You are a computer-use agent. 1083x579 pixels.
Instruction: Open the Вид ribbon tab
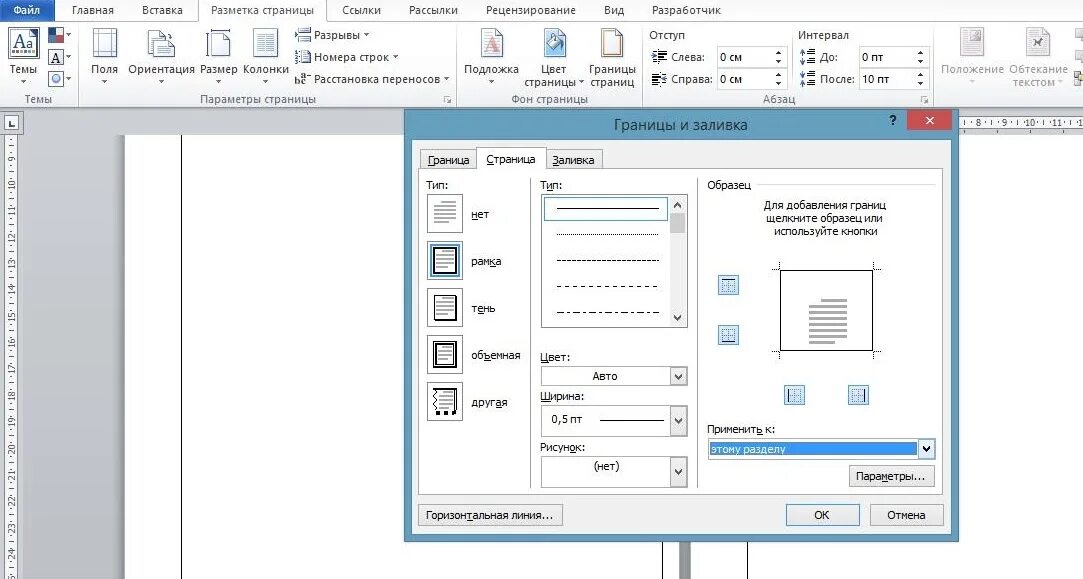pos(613,10)
